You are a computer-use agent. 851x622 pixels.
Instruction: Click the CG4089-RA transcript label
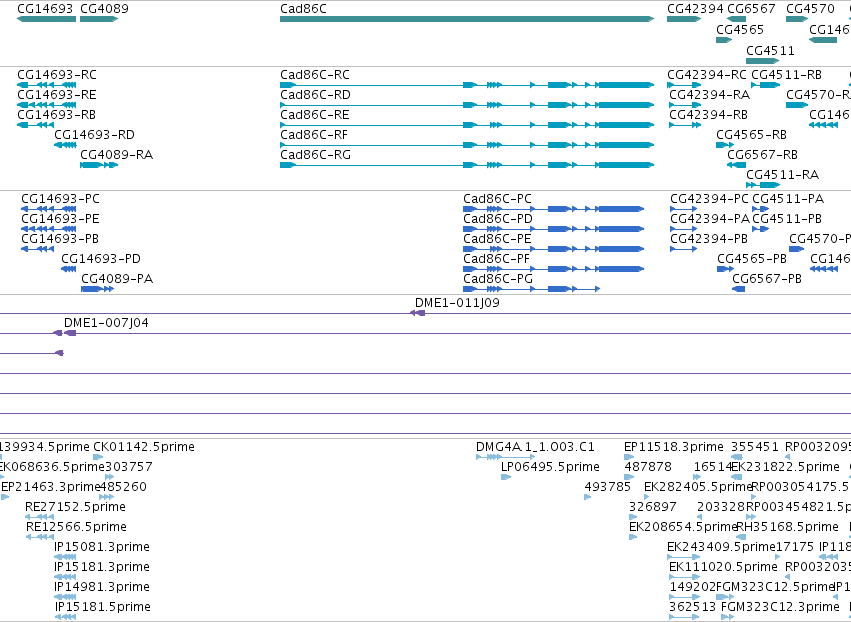(x=117, y=155)
